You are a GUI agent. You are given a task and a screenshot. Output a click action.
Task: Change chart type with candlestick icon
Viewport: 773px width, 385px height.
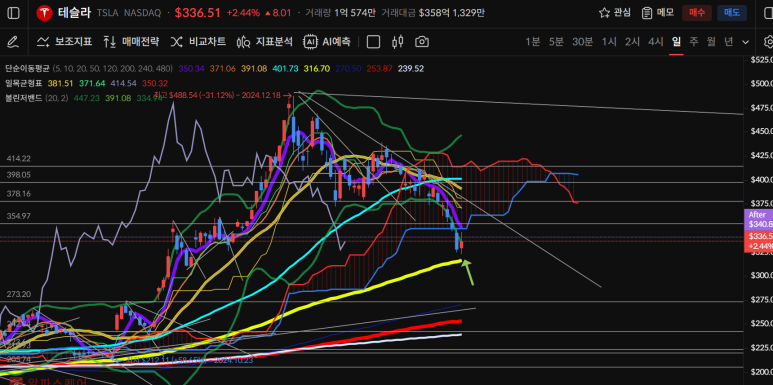(397, 42)
